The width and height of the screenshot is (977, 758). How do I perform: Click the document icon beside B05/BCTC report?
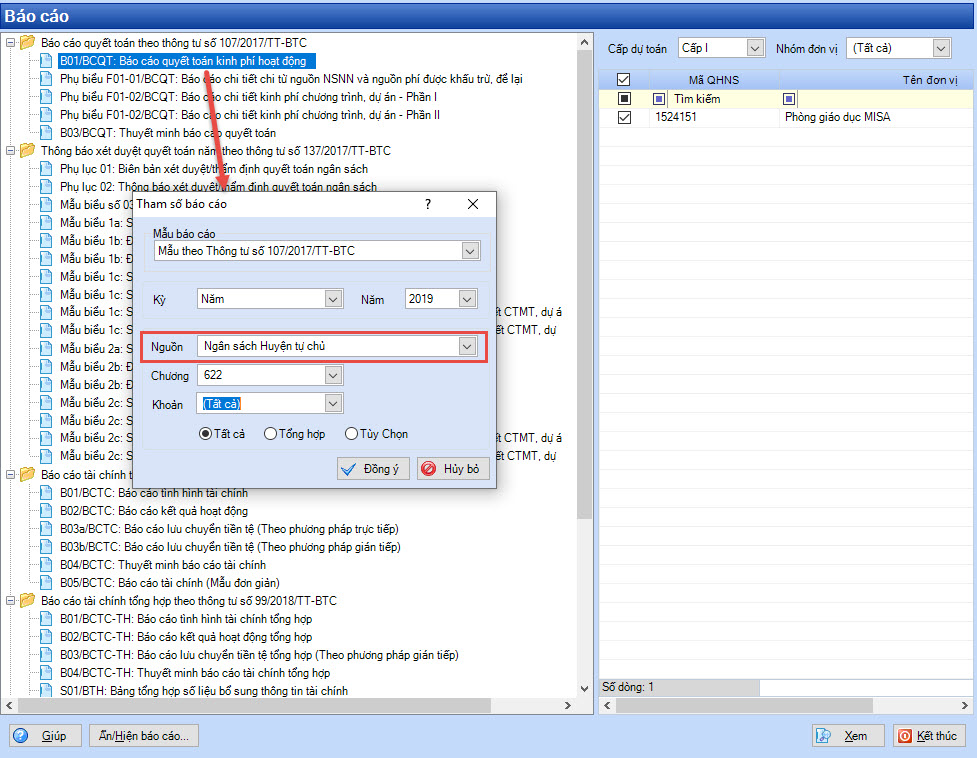[46, 583]
